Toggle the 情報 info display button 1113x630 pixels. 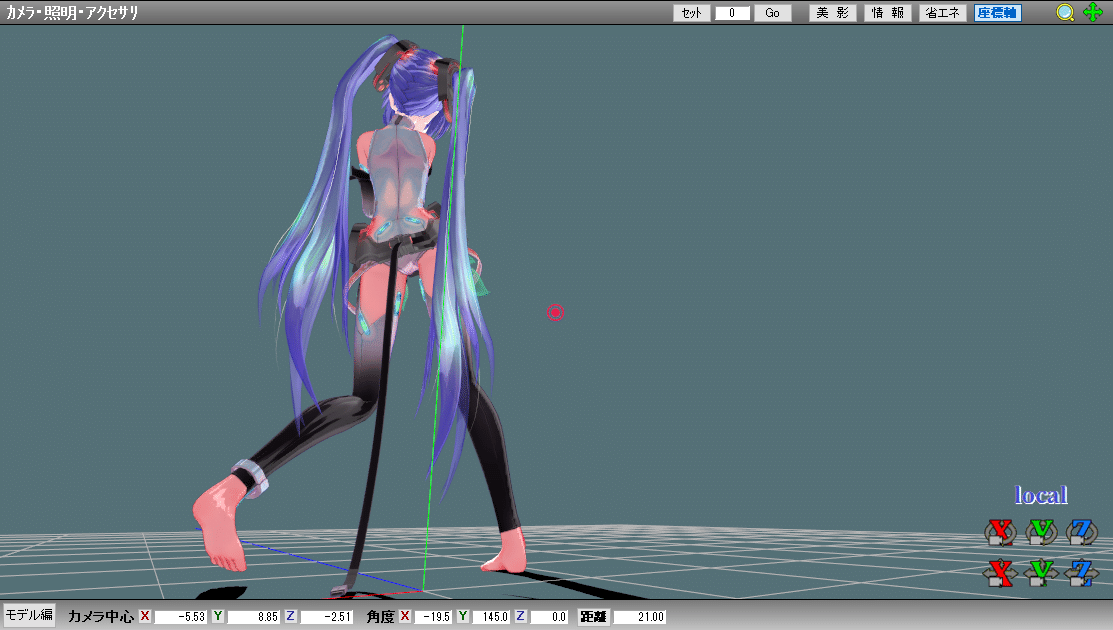pos(887,13)
